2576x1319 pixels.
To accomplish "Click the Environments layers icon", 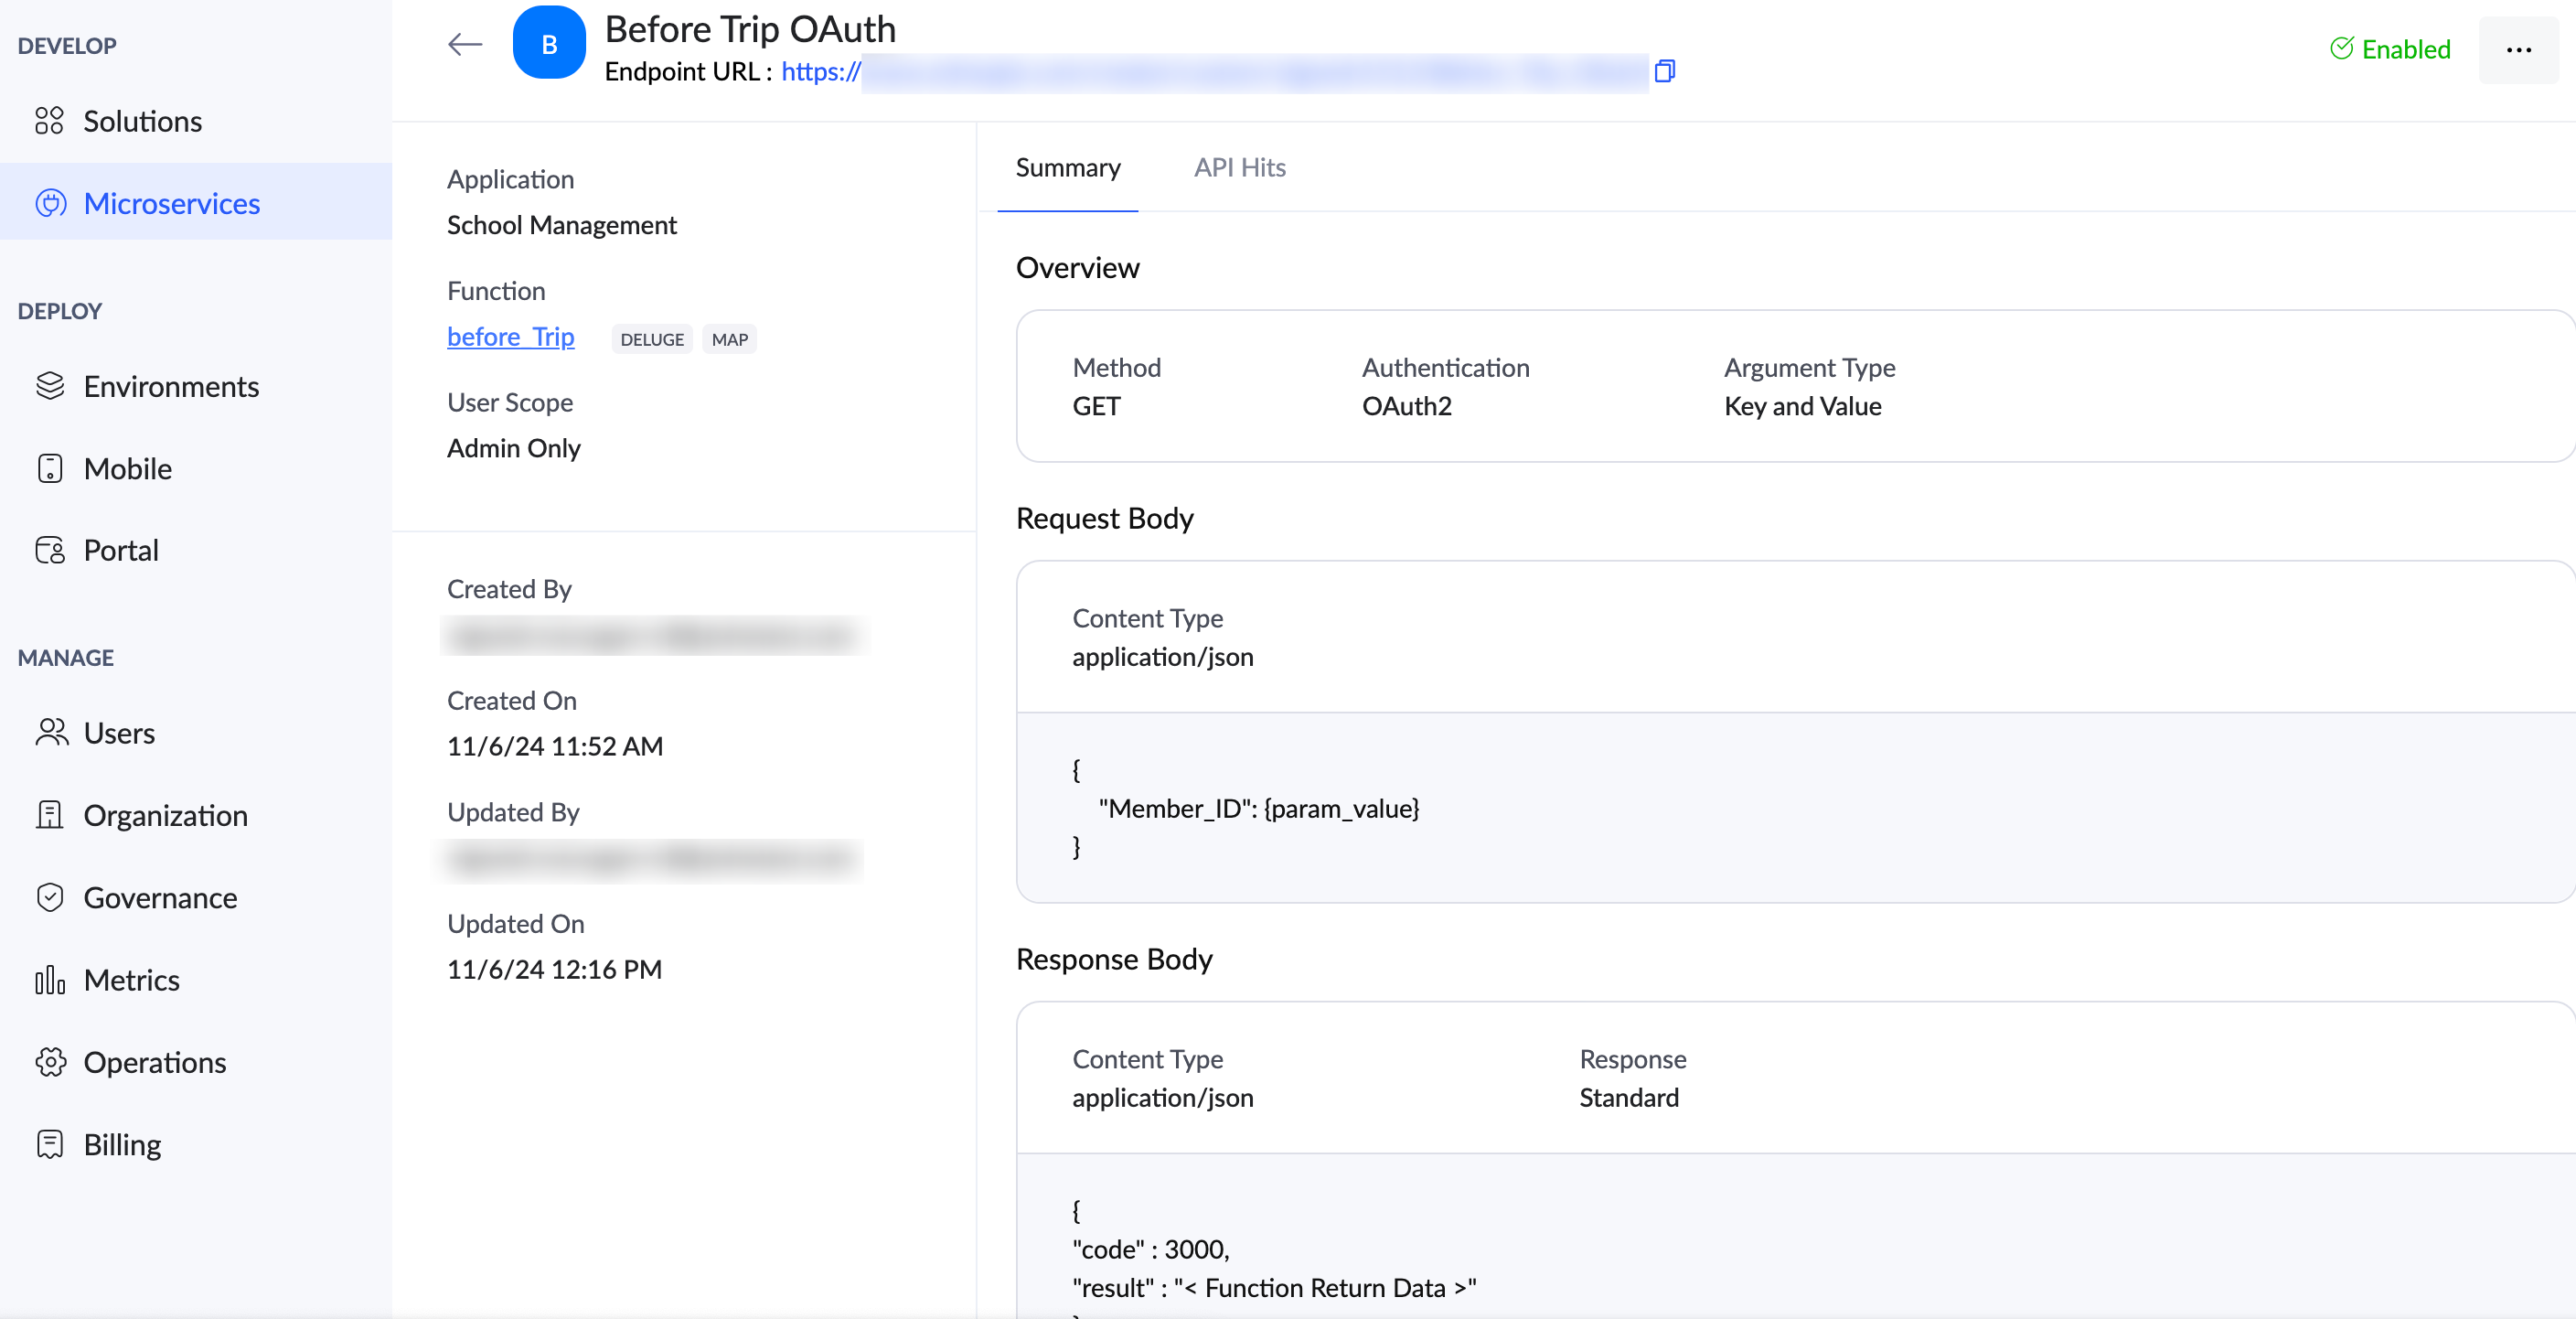I will [x=49, y=386].
